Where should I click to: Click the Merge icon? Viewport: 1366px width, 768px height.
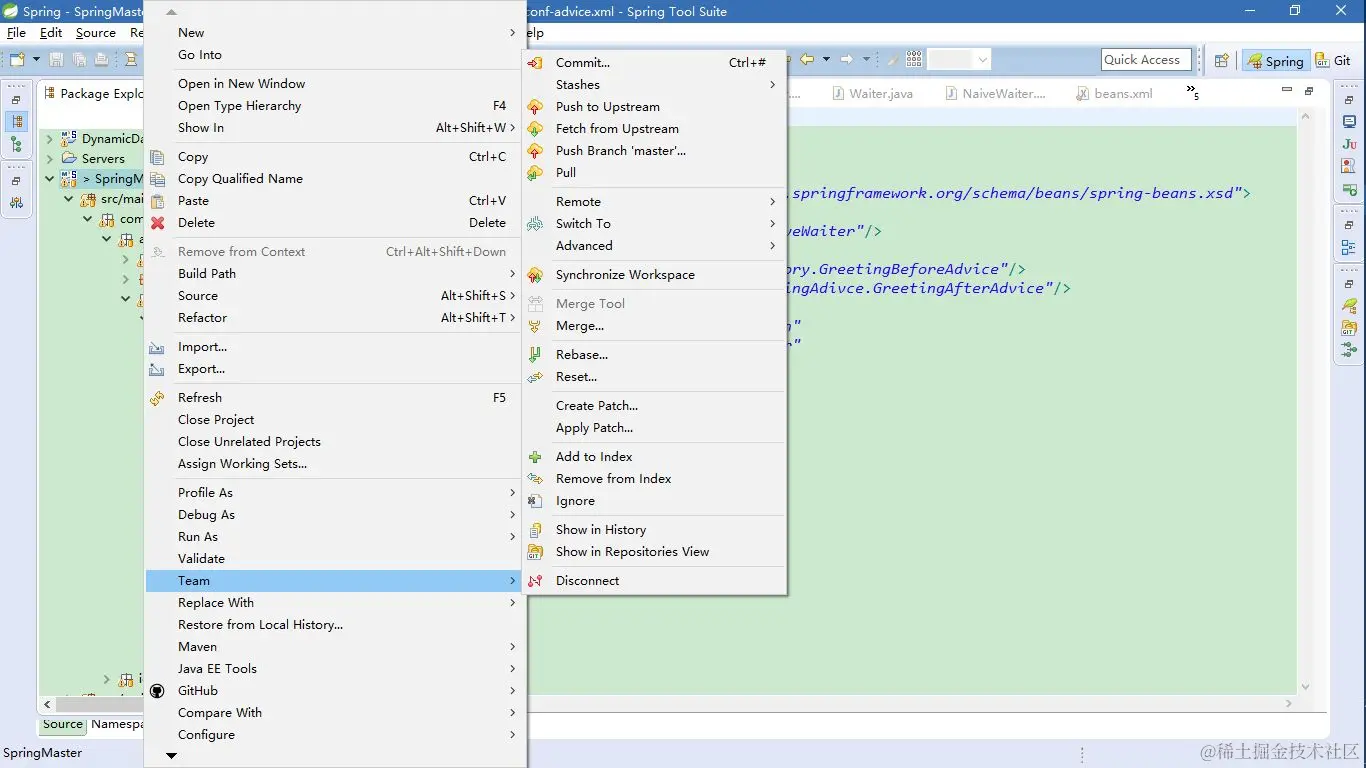[x=535, y=326]
